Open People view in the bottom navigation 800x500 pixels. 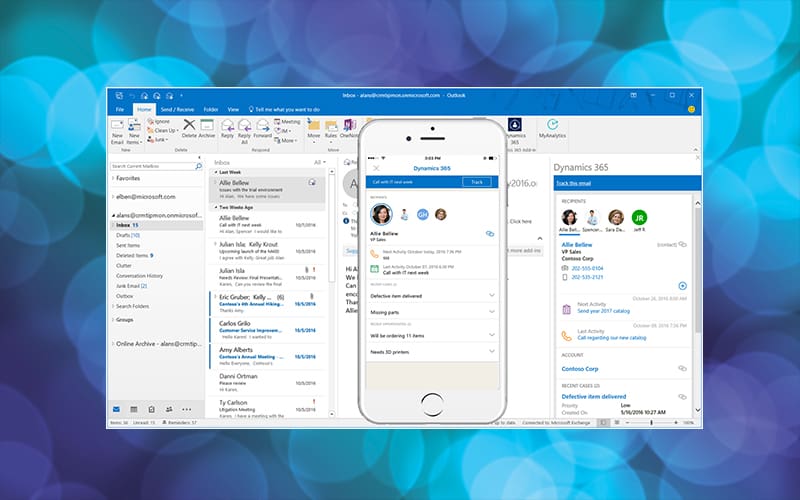coord(169,409)
